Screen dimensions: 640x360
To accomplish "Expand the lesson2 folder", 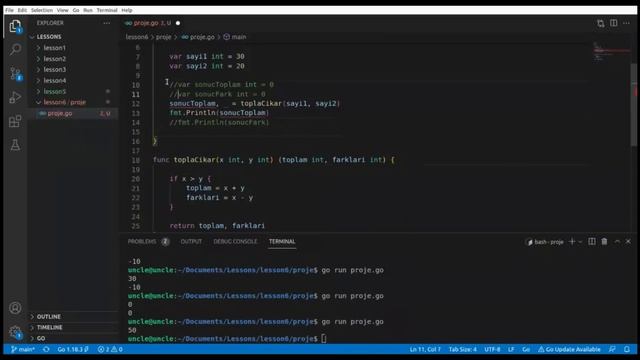I will pyautogui.click(x=54, y=59).
